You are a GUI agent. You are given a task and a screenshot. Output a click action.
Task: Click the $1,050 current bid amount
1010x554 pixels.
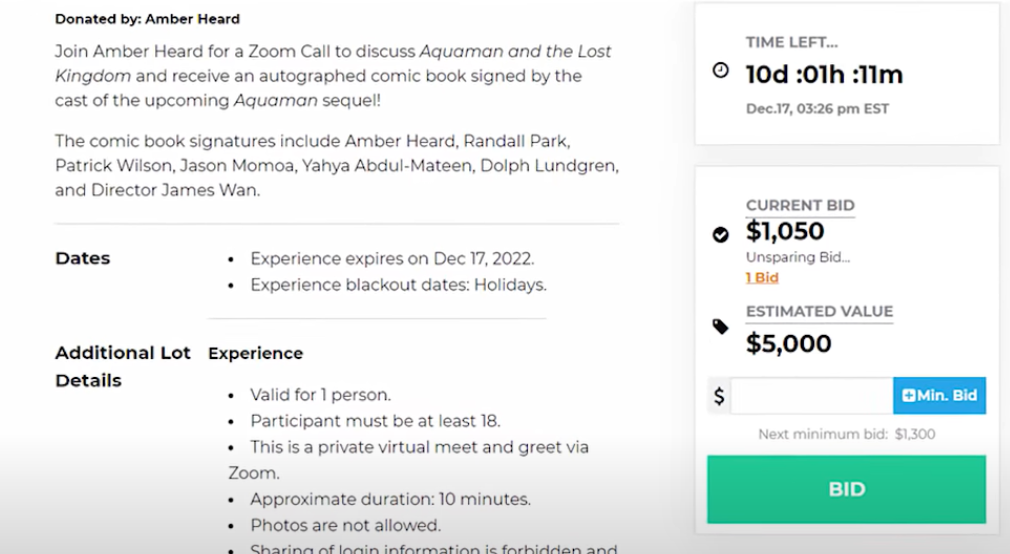pos(785,231)
